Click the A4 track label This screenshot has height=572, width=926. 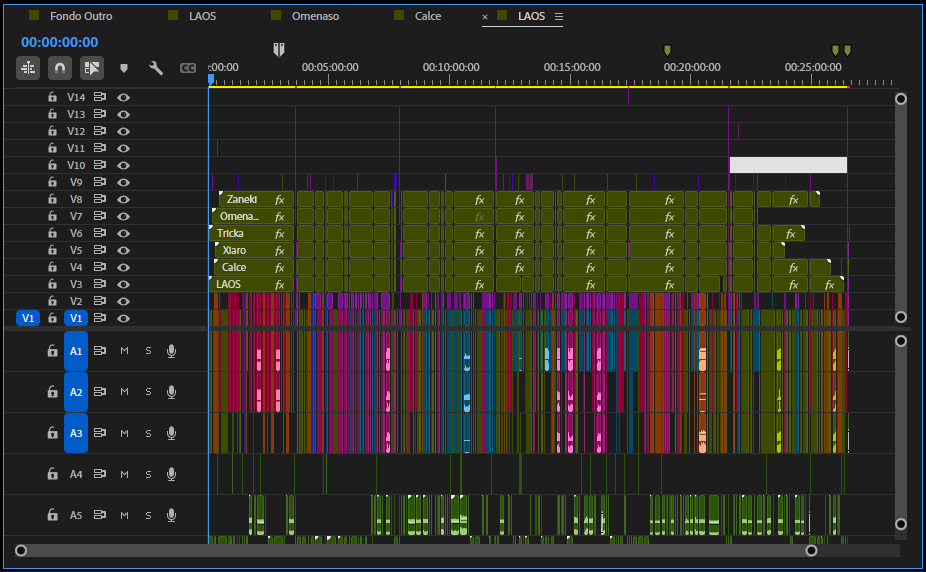(x=76, y=474)
